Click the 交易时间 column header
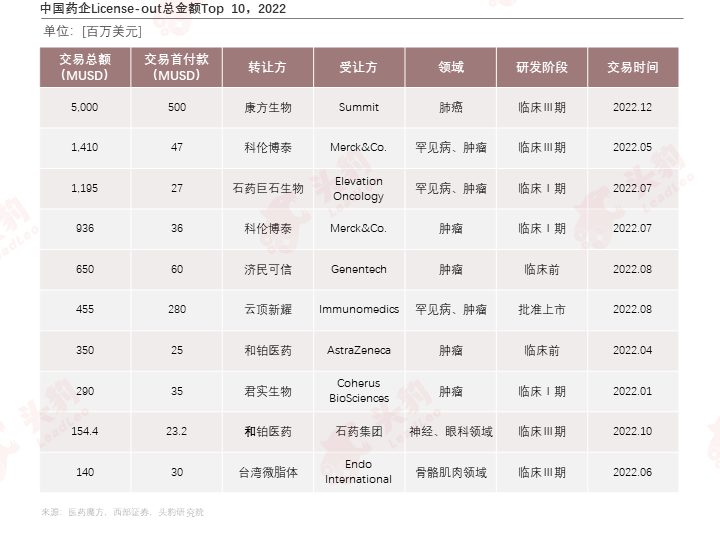This screenshot has width=720, height=539. 633,67
